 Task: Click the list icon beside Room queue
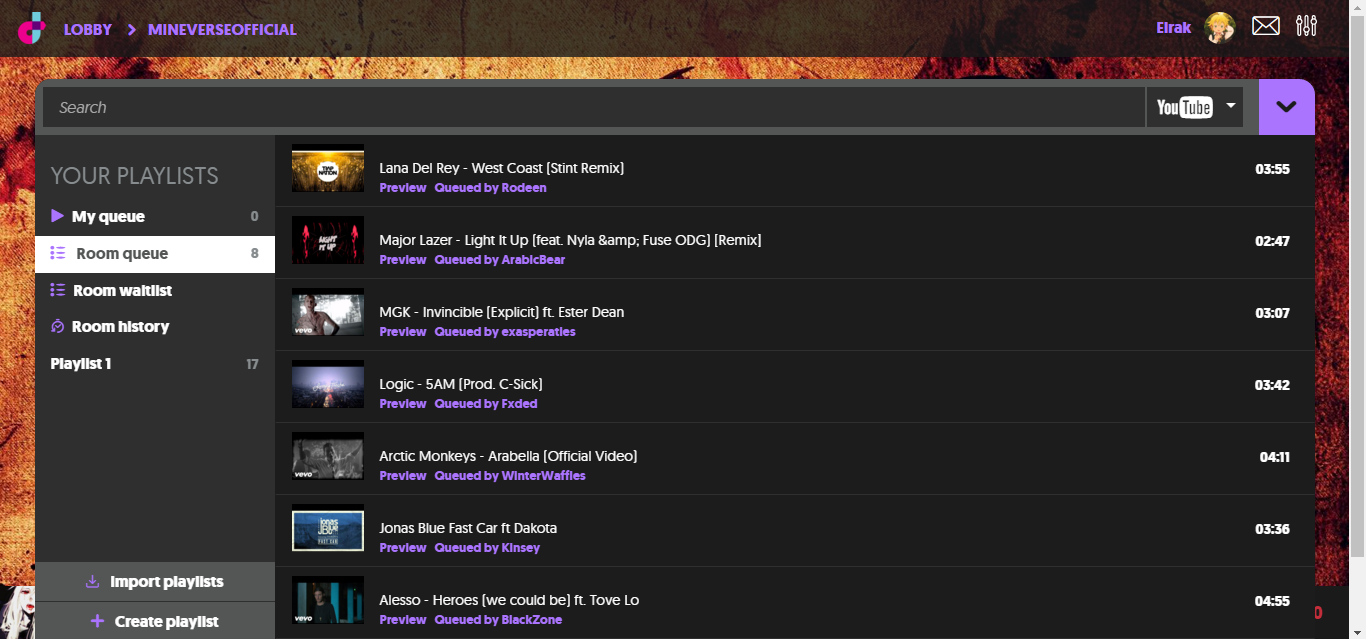[58, 254]
